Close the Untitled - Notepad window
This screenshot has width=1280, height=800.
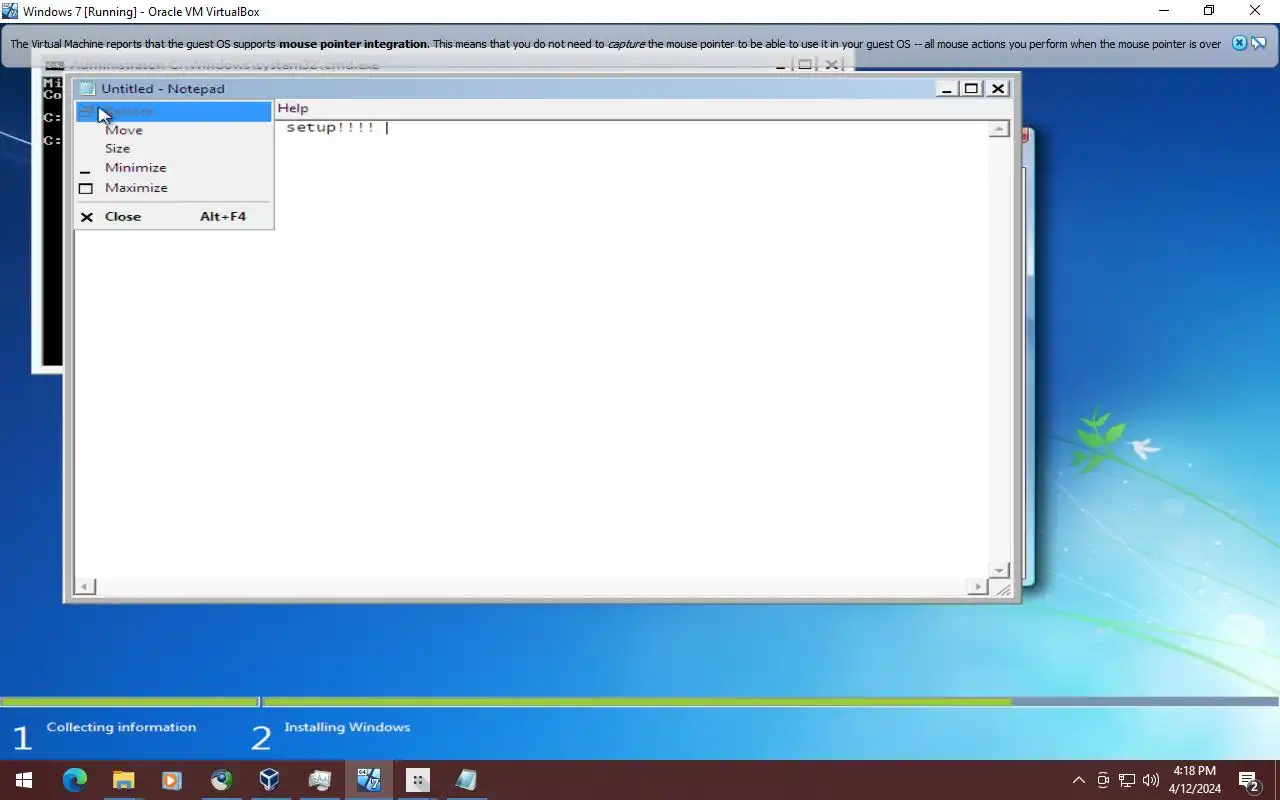[x=998, y=88]
